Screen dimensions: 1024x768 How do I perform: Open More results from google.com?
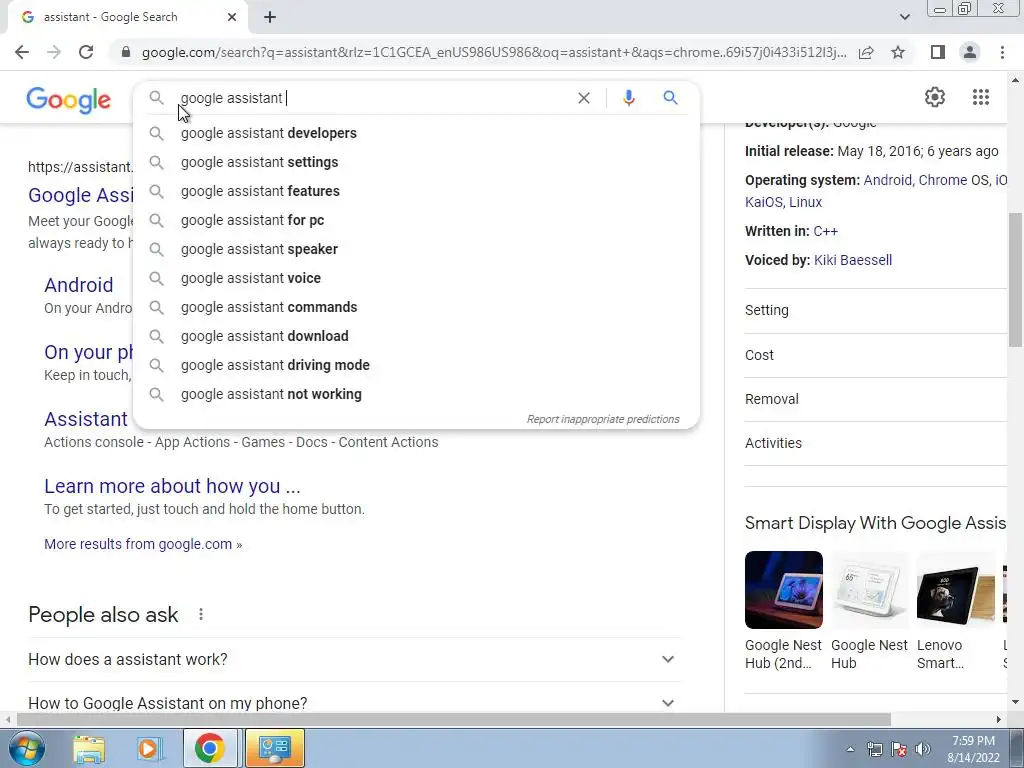(143, 544)
